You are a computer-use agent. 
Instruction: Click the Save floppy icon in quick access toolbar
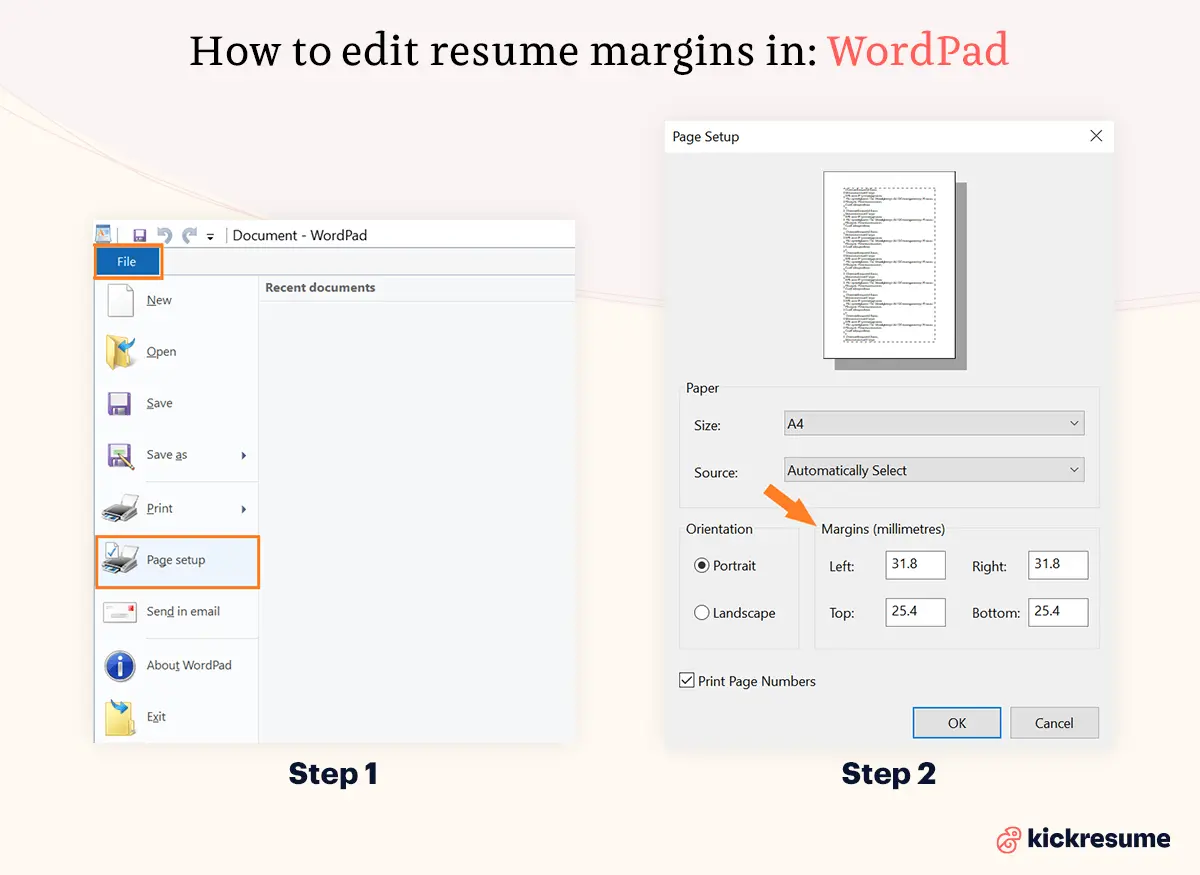tap(140, 235)
